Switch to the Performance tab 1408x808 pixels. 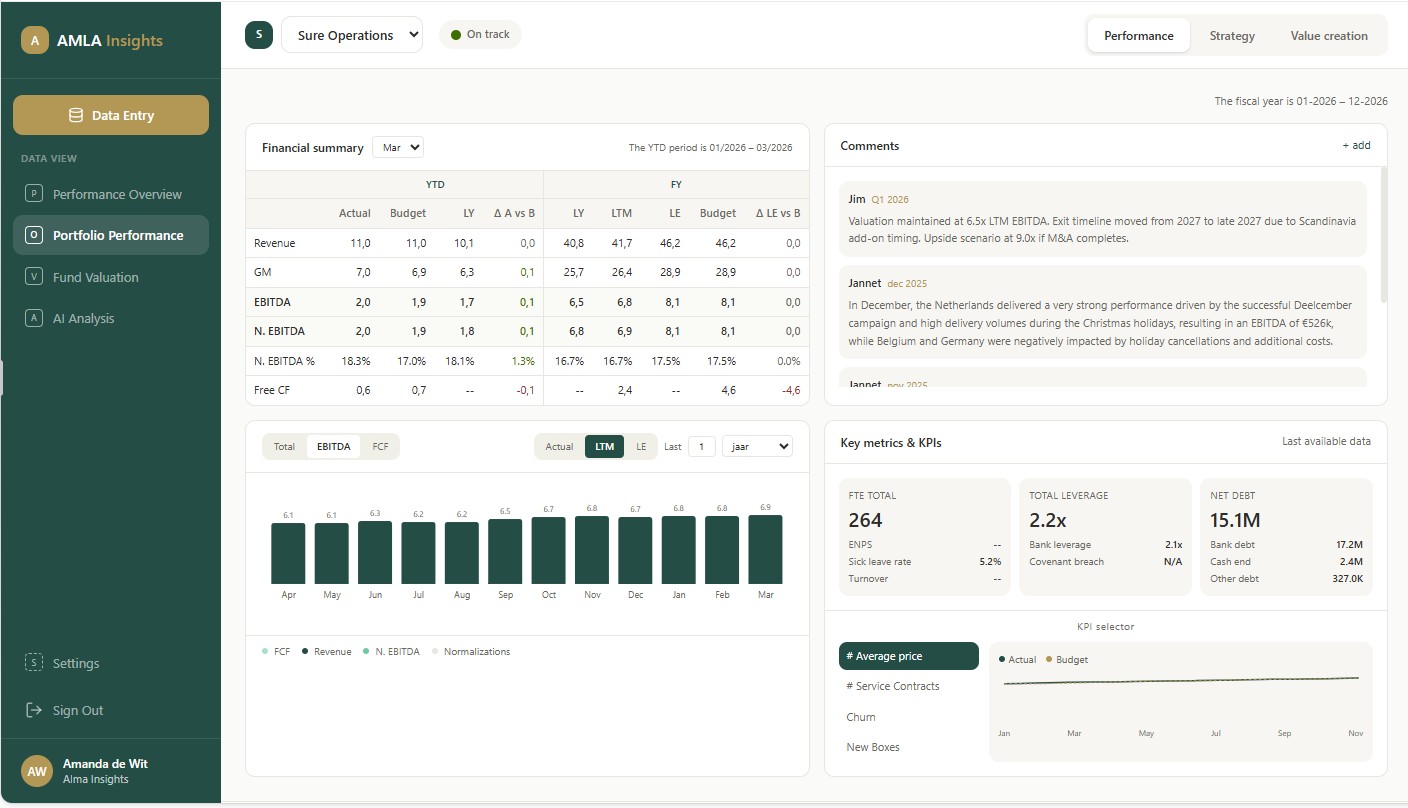tap(1138, 35)
